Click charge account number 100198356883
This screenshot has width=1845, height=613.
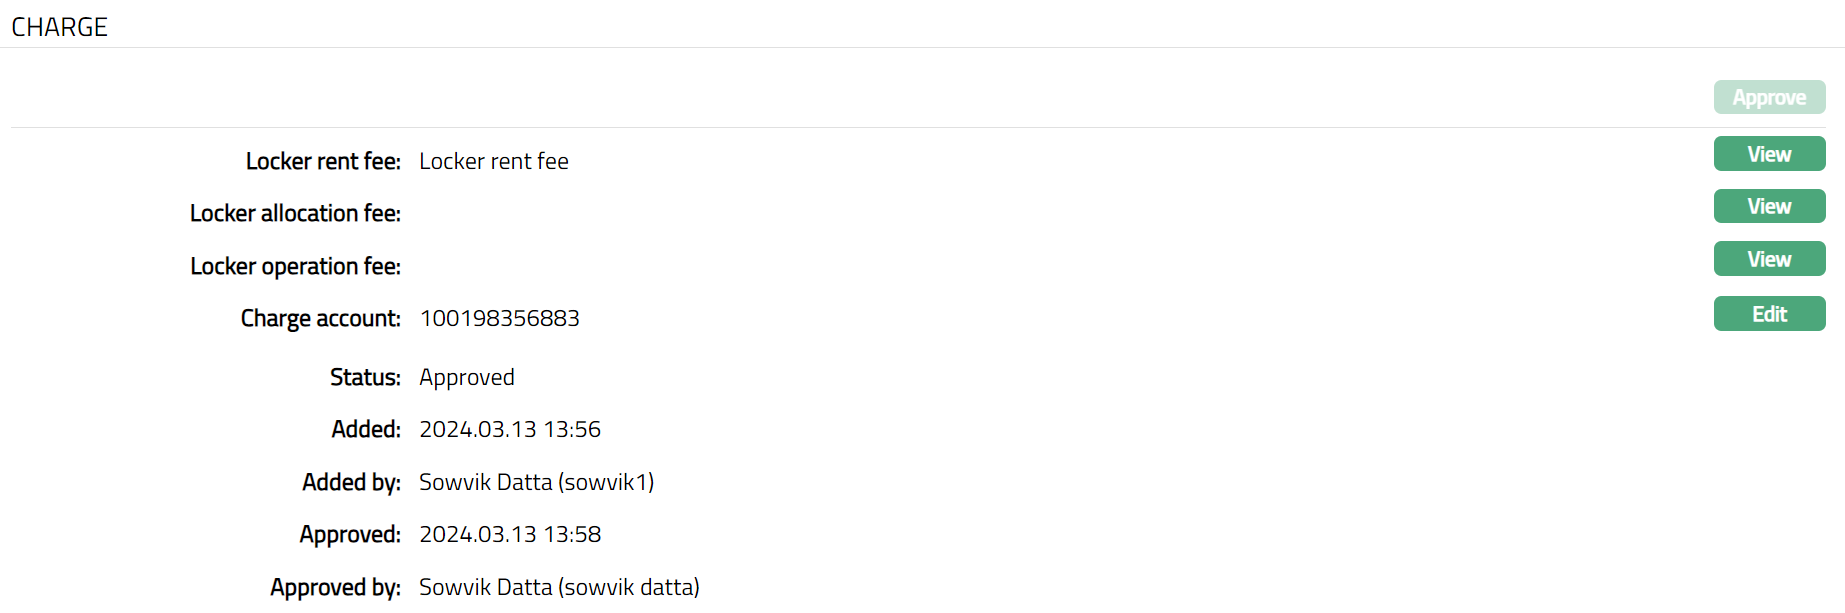point(500,319)
